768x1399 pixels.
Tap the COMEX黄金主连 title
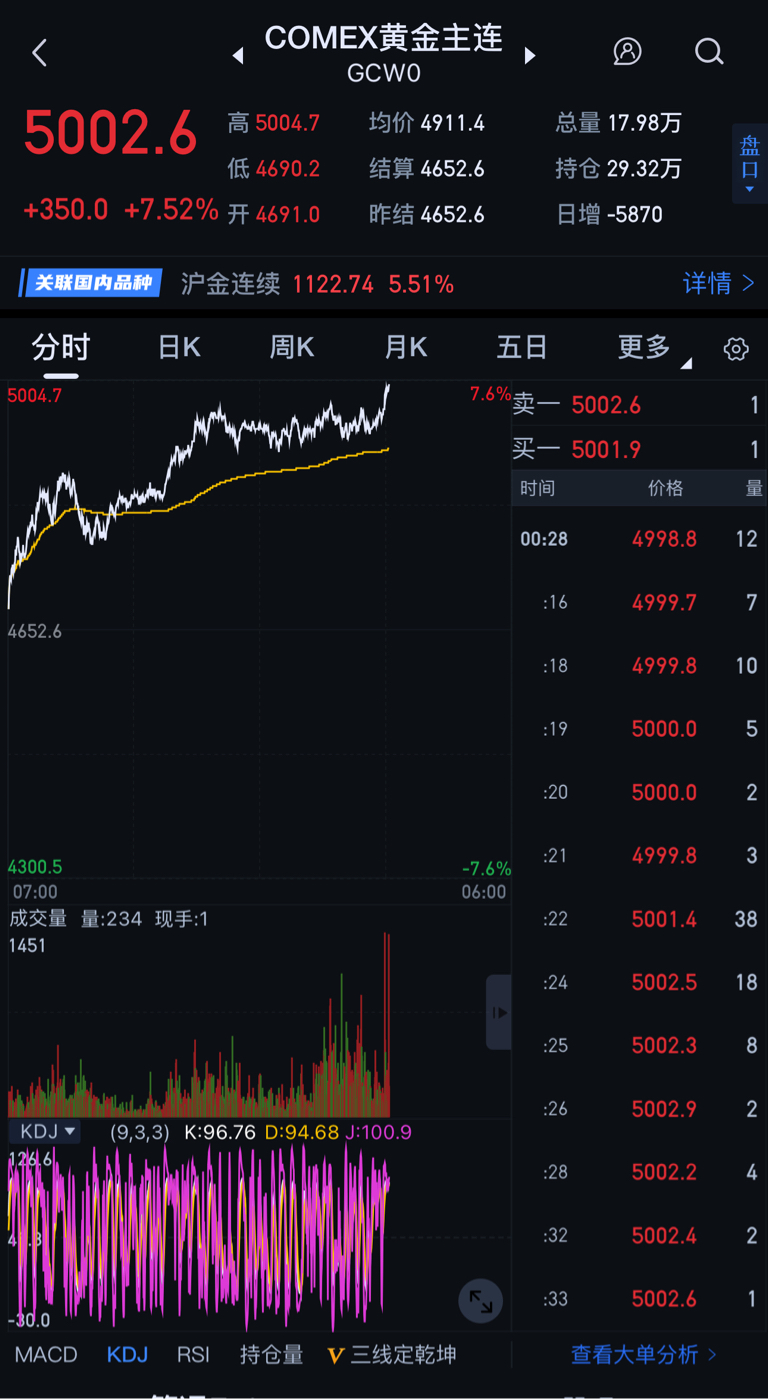coord(384,39)
